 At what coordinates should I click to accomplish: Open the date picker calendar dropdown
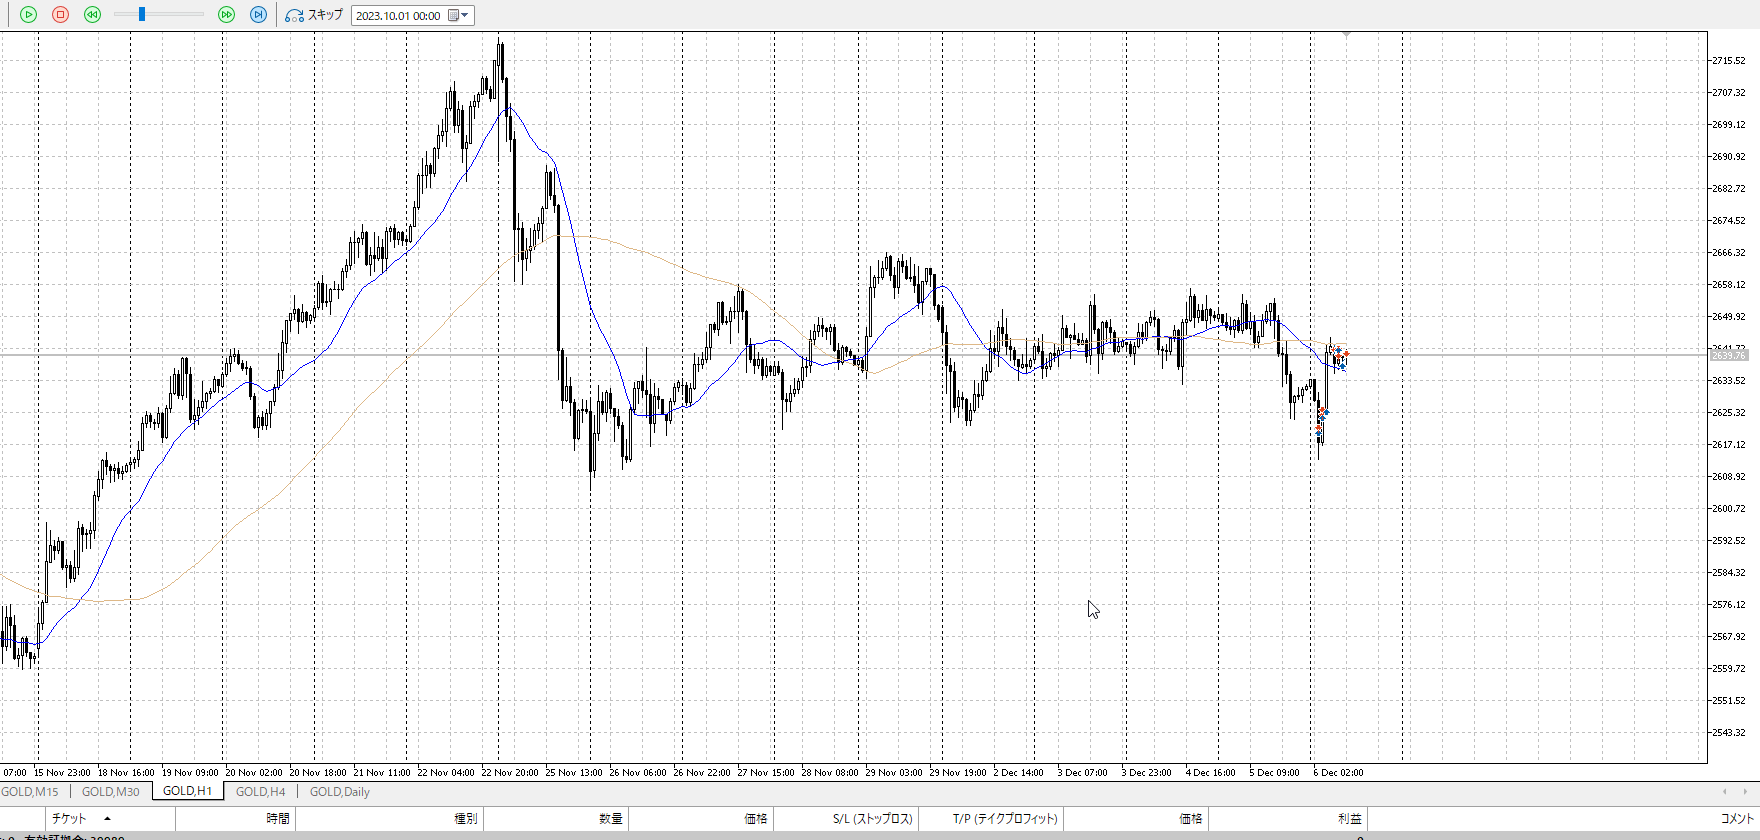(x=458, y=15)
